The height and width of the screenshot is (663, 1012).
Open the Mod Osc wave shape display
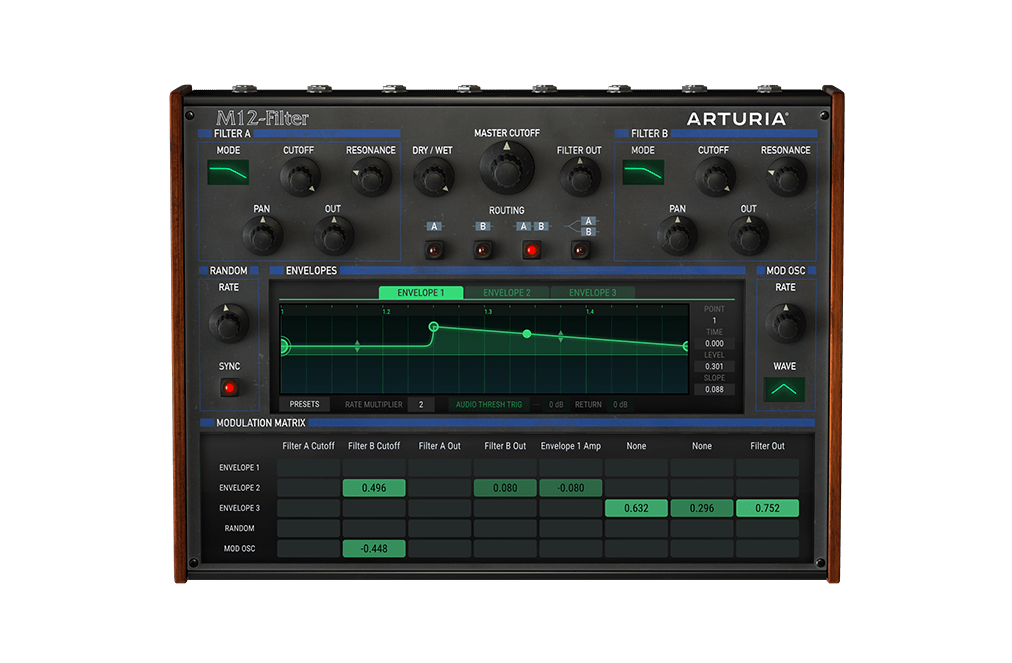click(x=784, y=389)
